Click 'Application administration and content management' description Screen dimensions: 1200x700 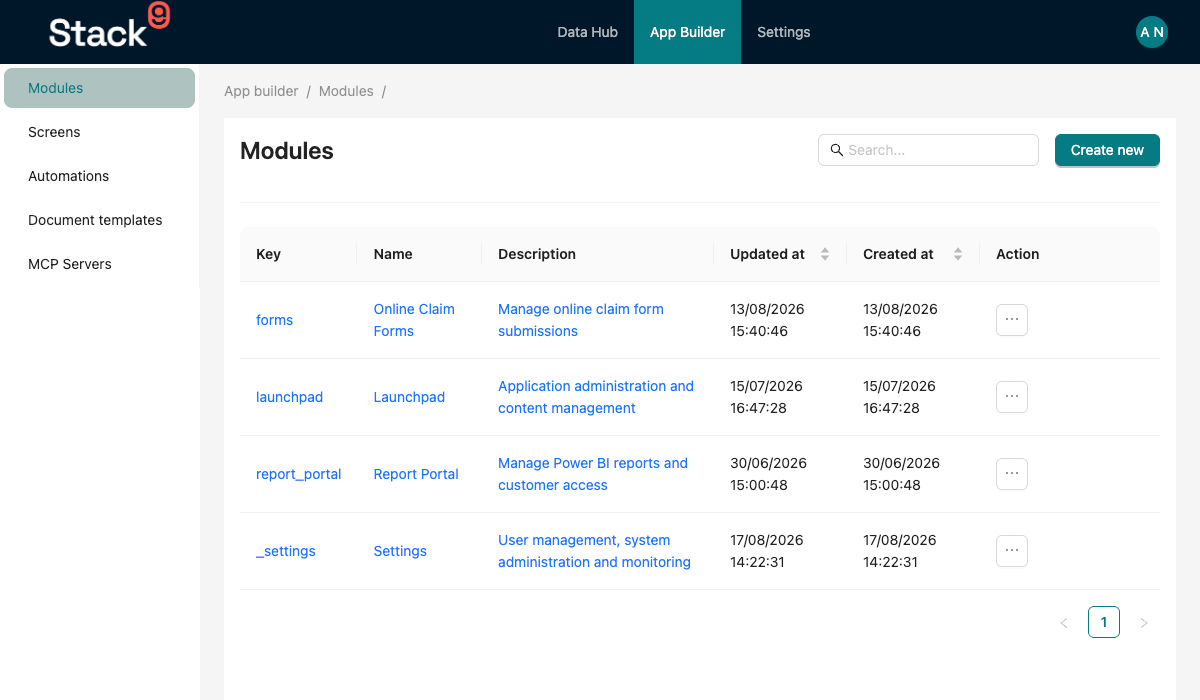[x=596, y=397]
